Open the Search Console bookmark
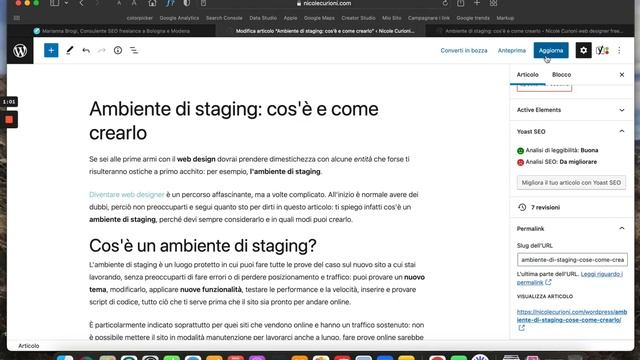This screenshot has height=360, width=640. 224,18
